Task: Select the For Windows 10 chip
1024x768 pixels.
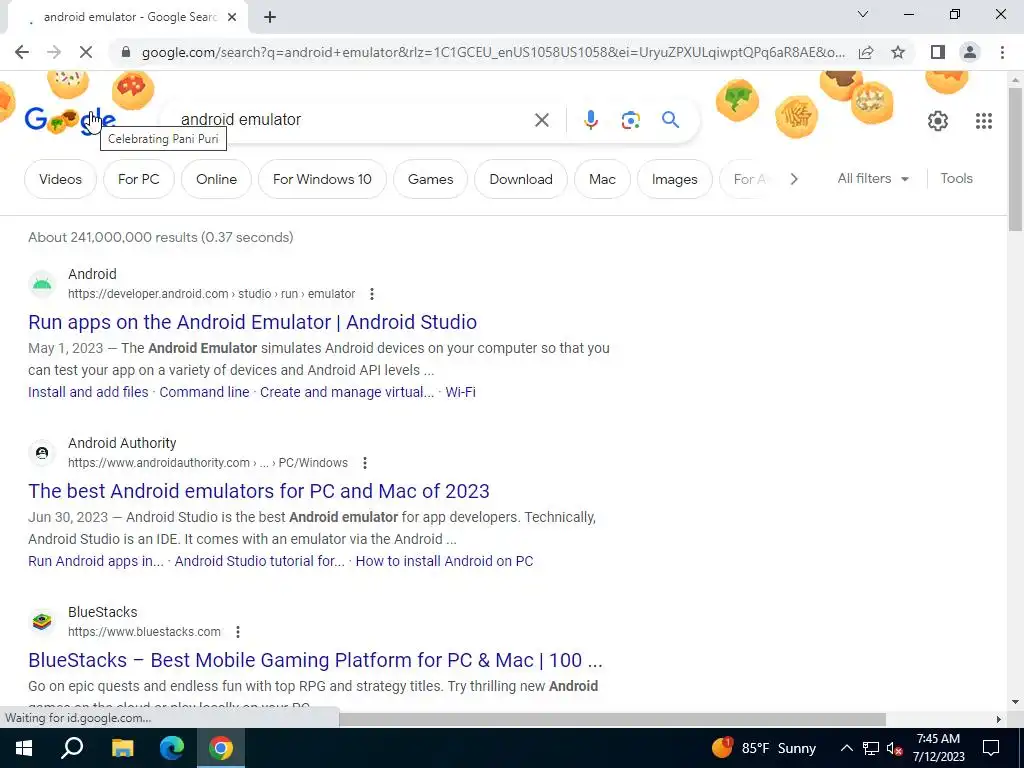Action: click(x=322, y=179)
